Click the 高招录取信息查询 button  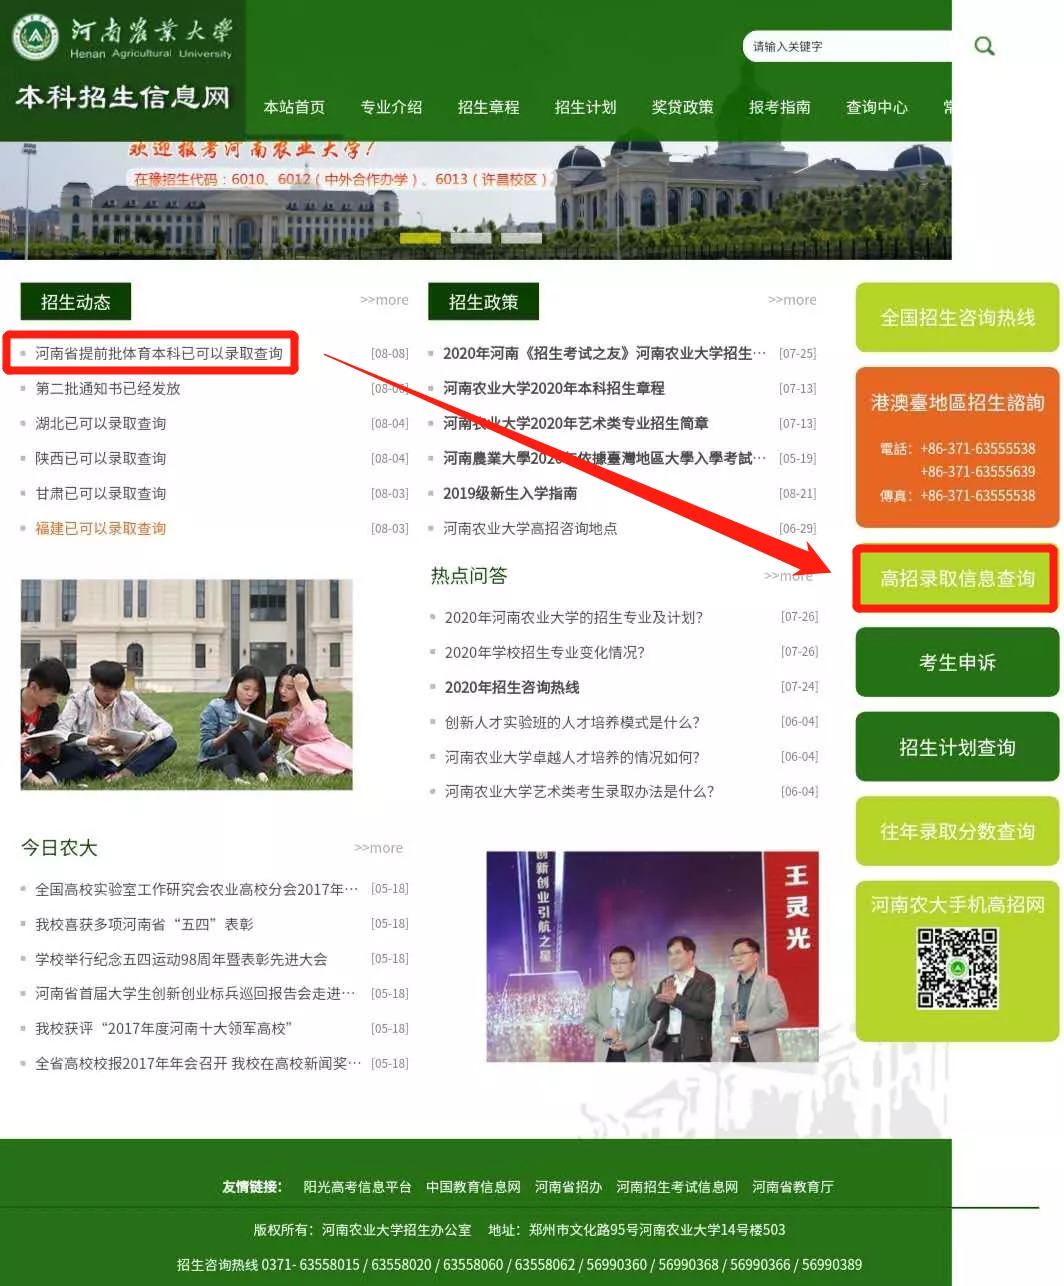956,578
